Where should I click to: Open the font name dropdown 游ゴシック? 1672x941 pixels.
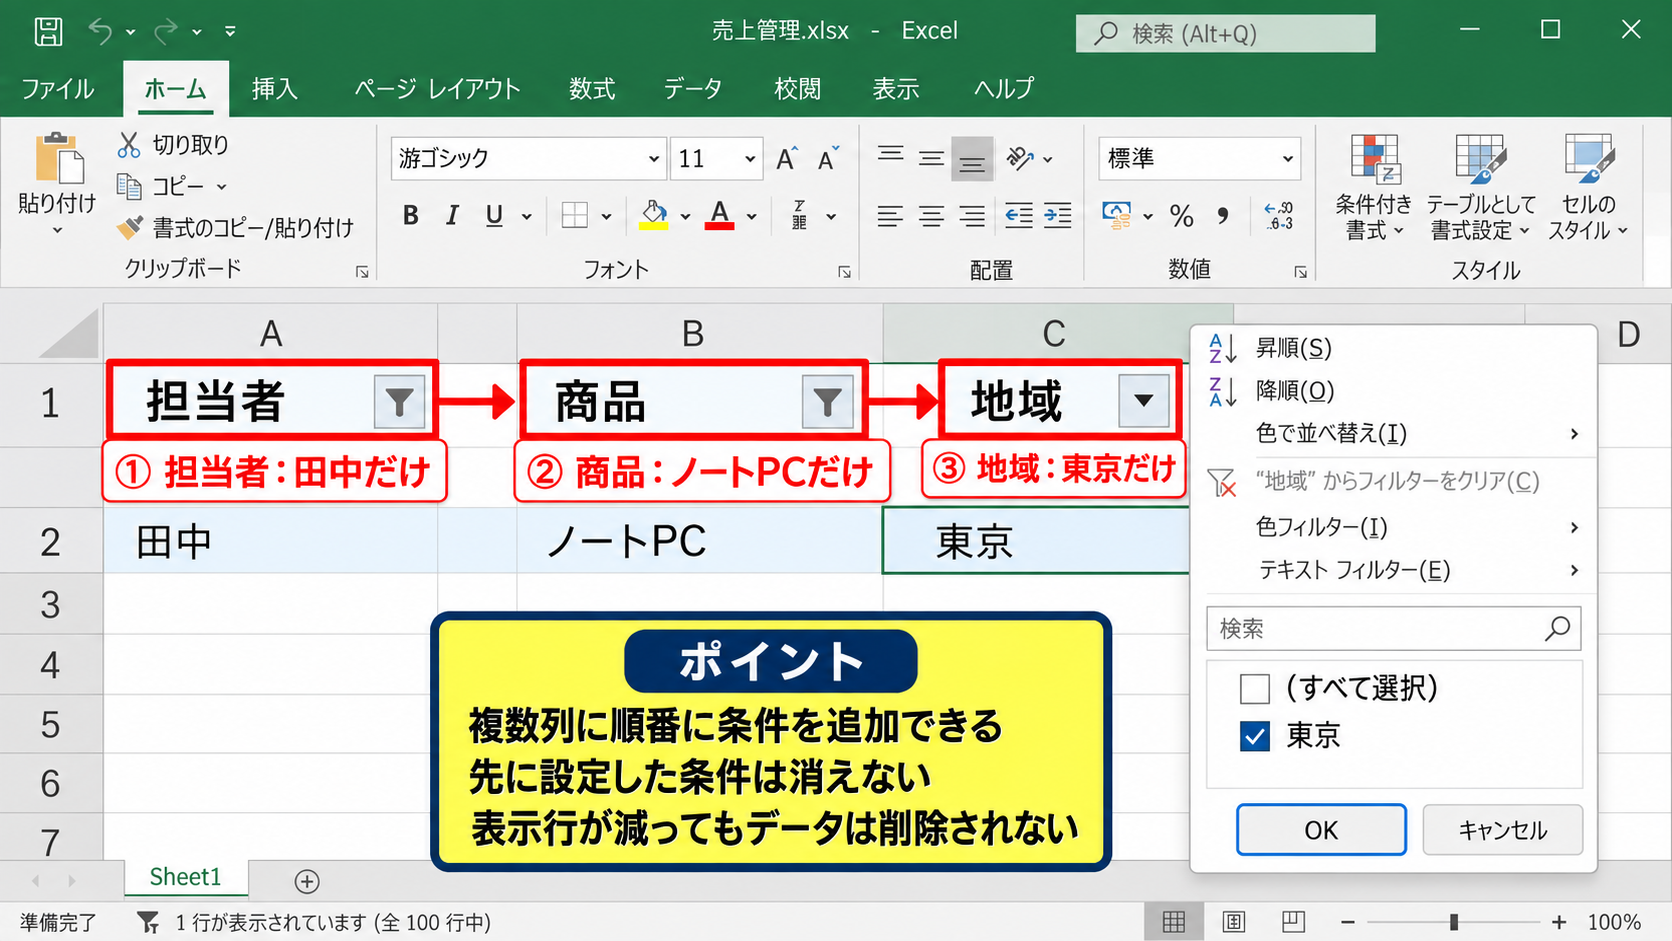tap(653, 159)
